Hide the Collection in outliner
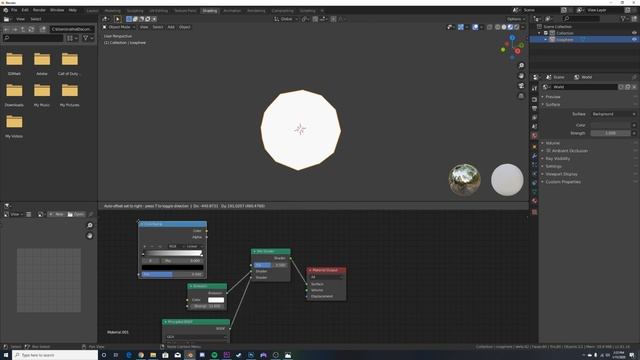This screenshot has height=360, width=640. [x=634, y=33]
